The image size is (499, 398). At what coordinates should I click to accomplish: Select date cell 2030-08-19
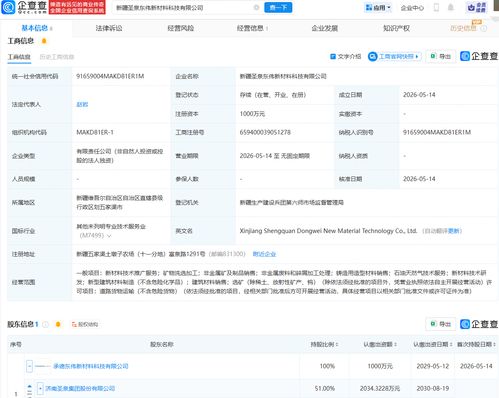pos(433,388)
